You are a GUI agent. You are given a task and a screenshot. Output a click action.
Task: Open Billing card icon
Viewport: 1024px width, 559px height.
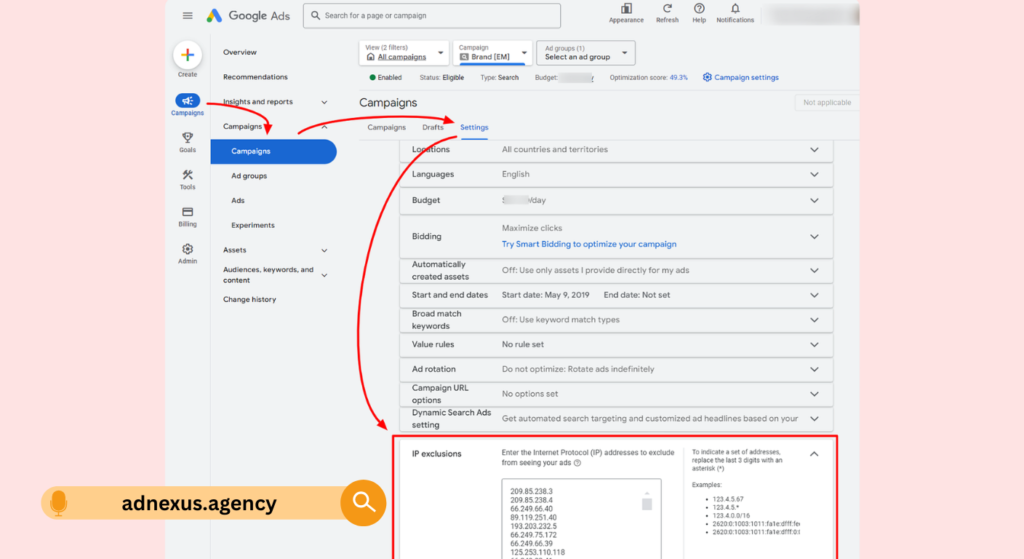(187, 212)
